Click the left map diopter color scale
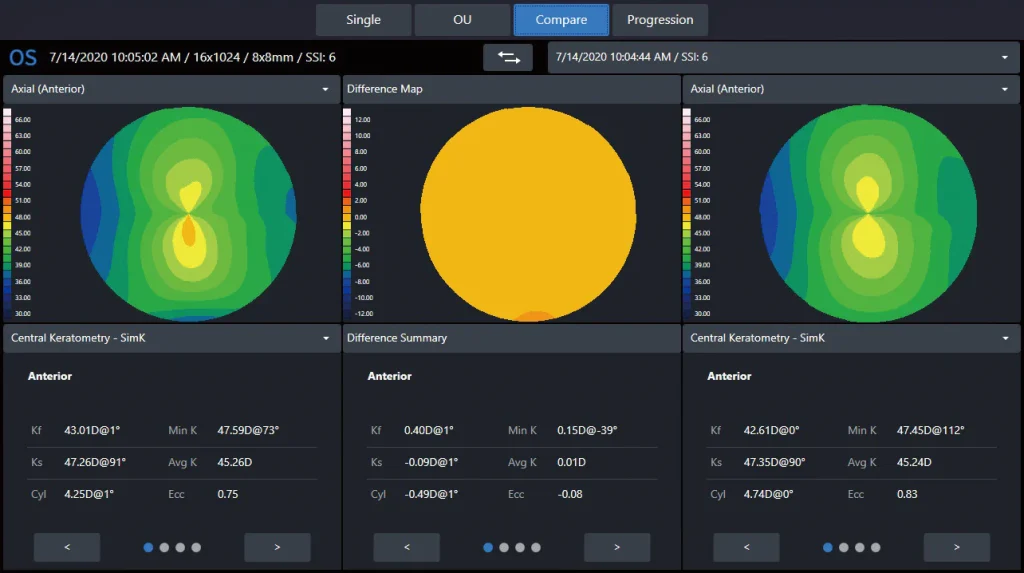 pos(8,212)
